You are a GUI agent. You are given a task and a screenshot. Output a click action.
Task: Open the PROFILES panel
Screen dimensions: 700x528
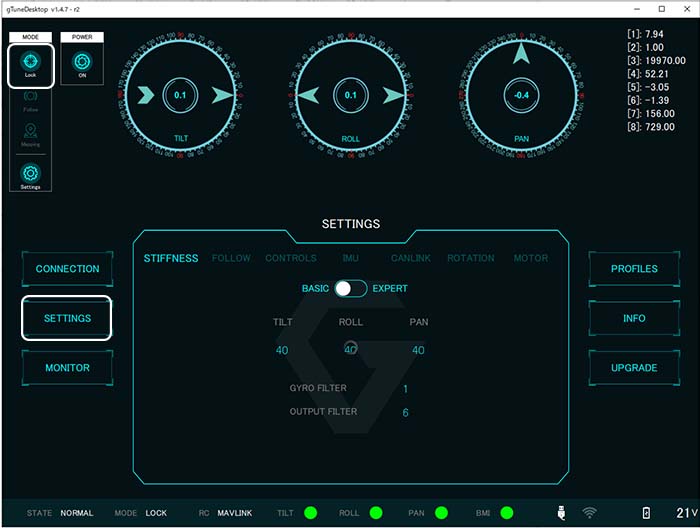coord(634,269)
